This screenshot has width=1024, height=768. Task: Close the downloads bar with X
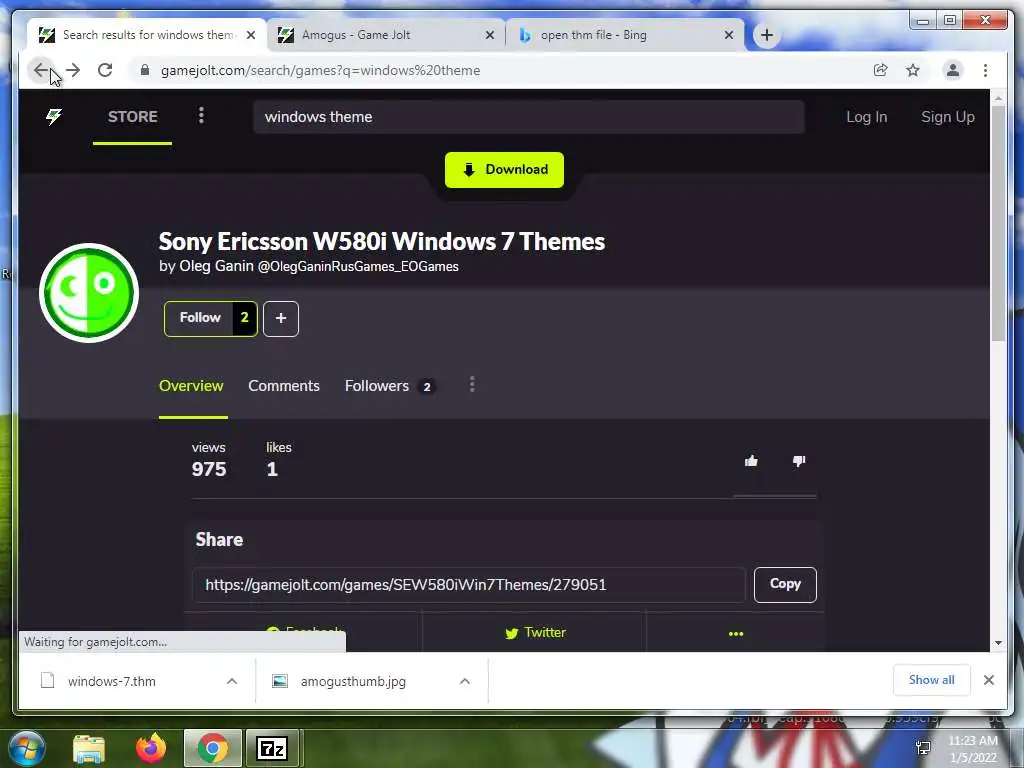(x=989, y=680)
